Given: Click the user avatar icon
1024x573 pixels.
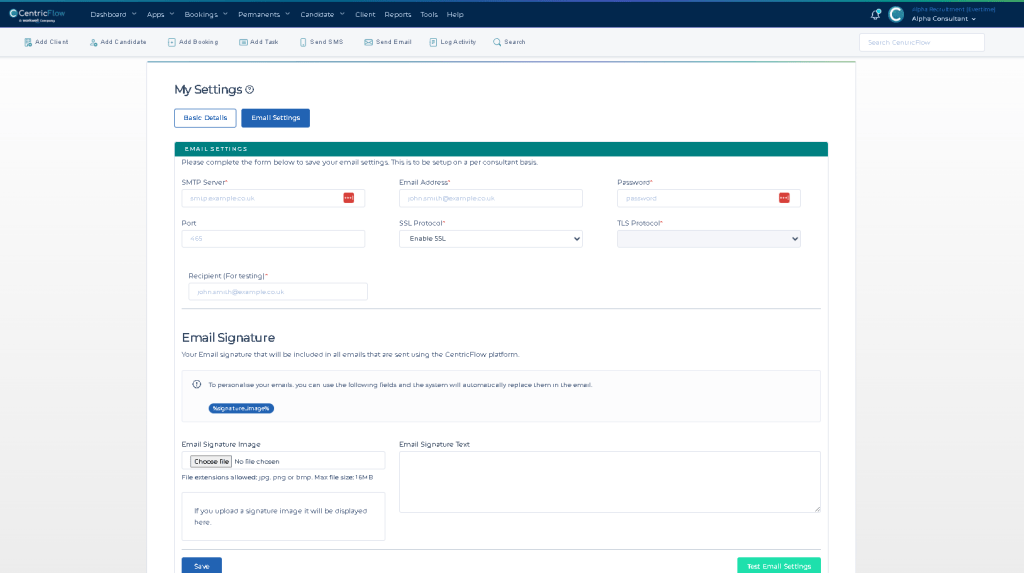Looking at the screenshot, I should [896, 14].
